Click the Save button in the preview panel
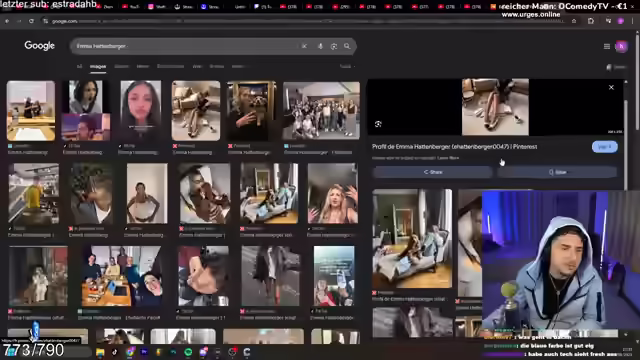Screen dimensions: 640x360 tap(558, 172)
